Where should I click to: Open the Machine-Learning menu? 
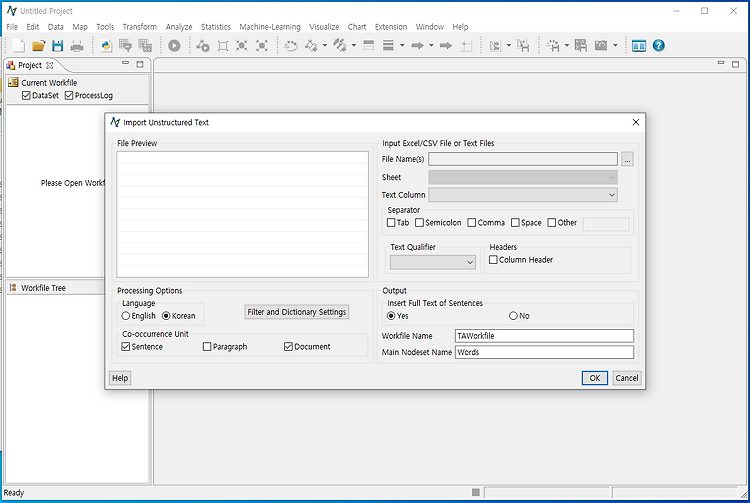pyautogui.click(x=270, y=27)
